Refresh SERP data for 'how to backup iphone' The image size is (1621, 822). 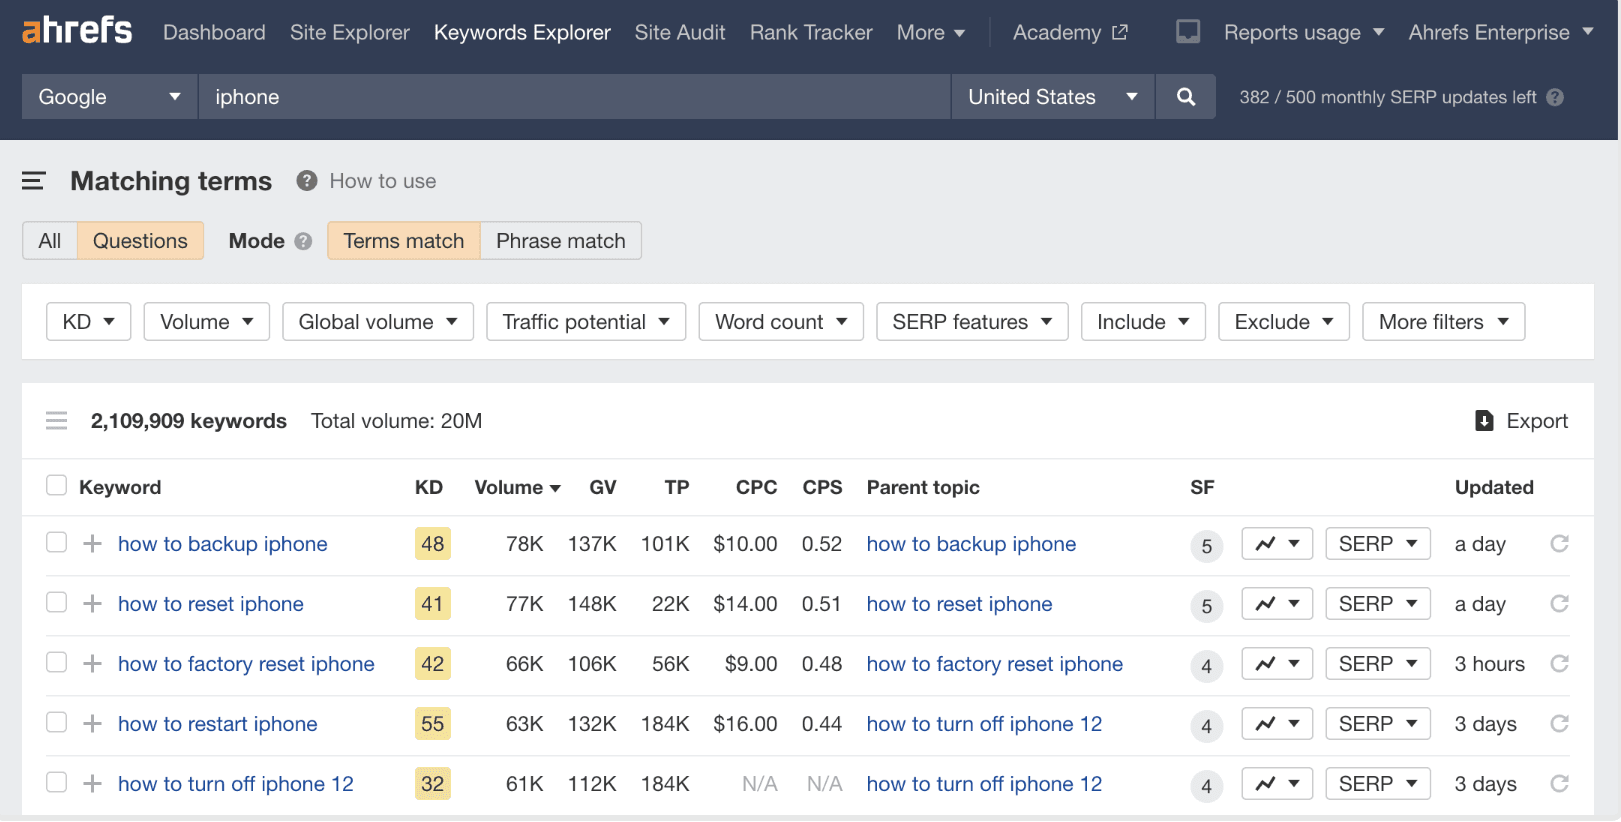pos(1559,544)
